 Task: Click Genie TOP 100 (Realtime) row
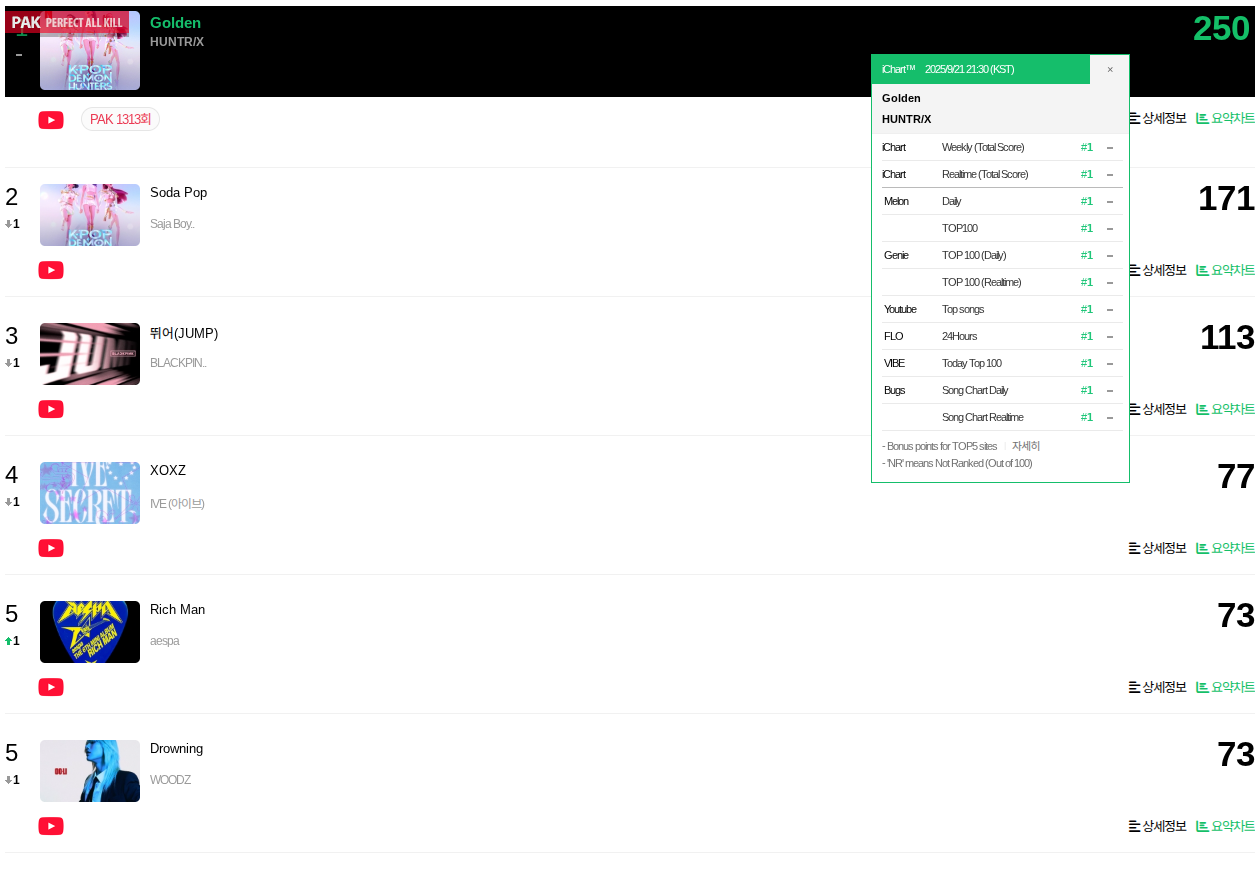point(1002,282)
